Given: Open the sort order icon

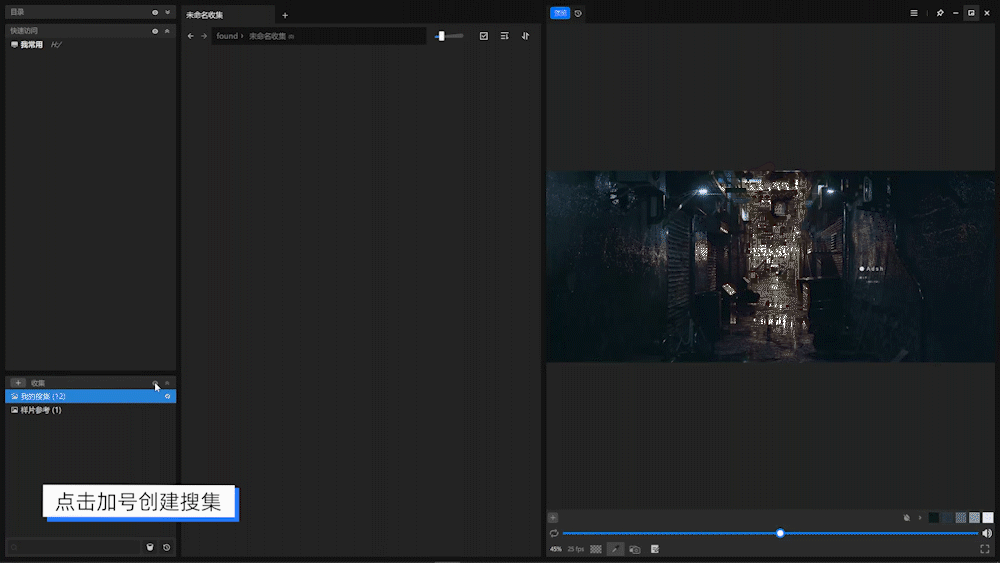Looking at the screenshot, I should point(526,36).
